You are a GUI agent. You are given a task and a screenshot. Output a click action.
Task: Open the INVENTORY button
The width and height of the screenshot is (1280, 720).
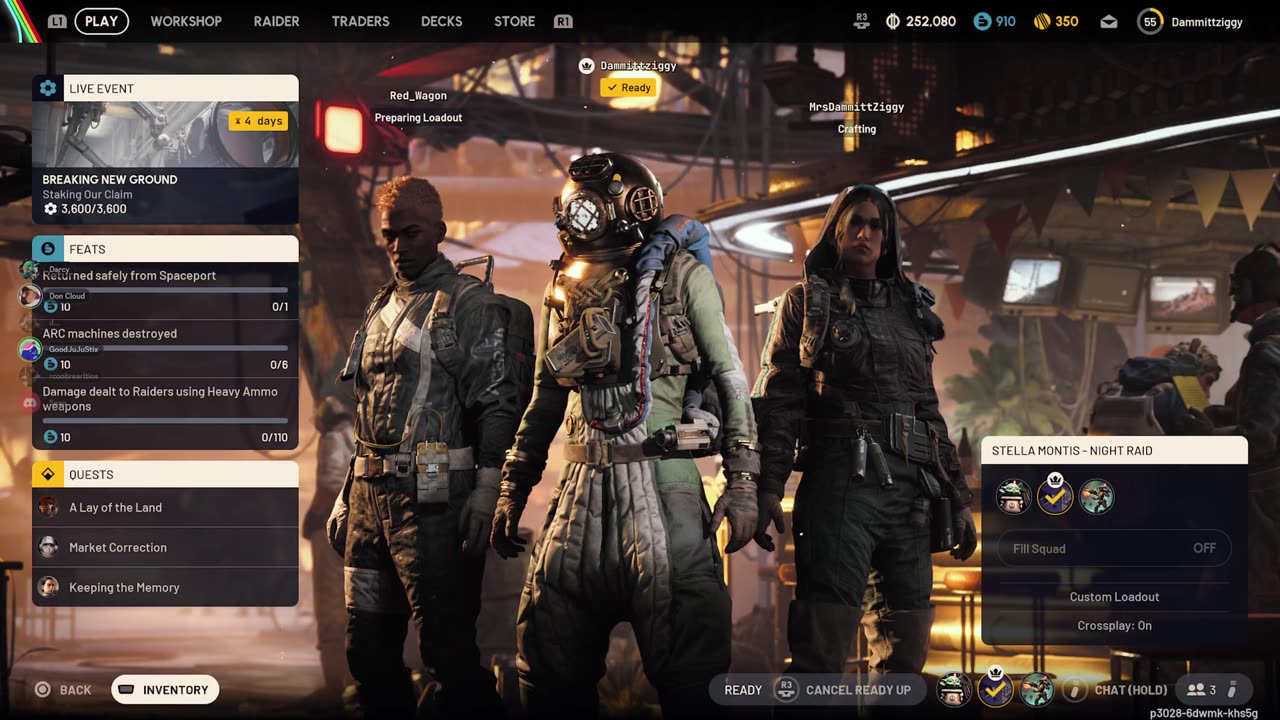click(165, 690)
